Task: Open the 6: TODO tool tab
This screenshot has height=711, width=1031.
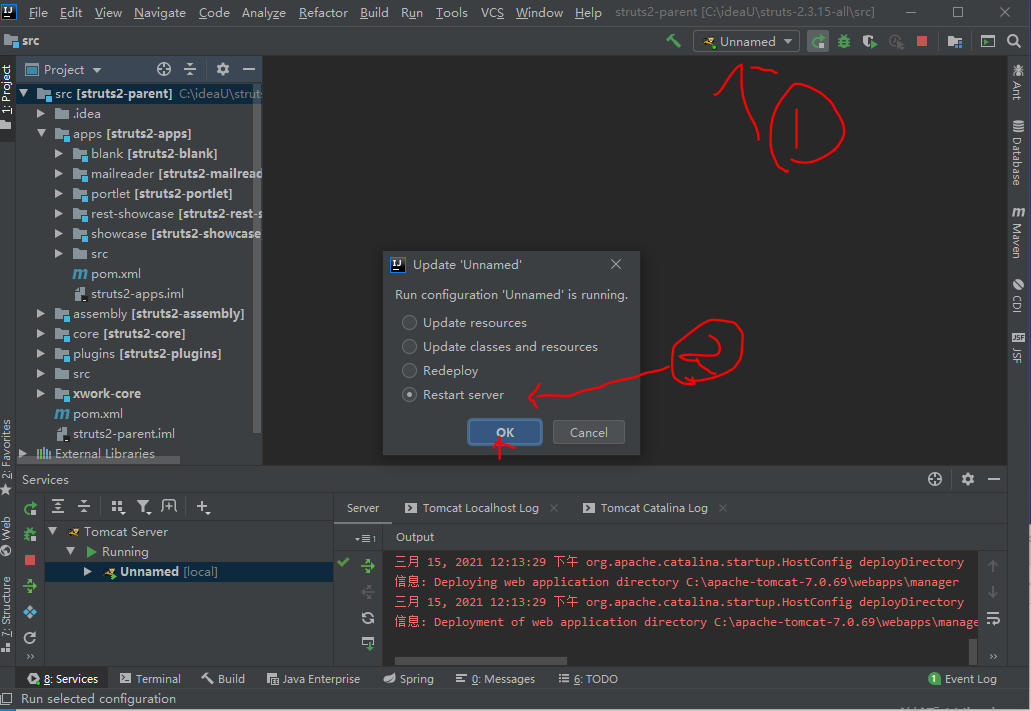Action: (588, 679)
